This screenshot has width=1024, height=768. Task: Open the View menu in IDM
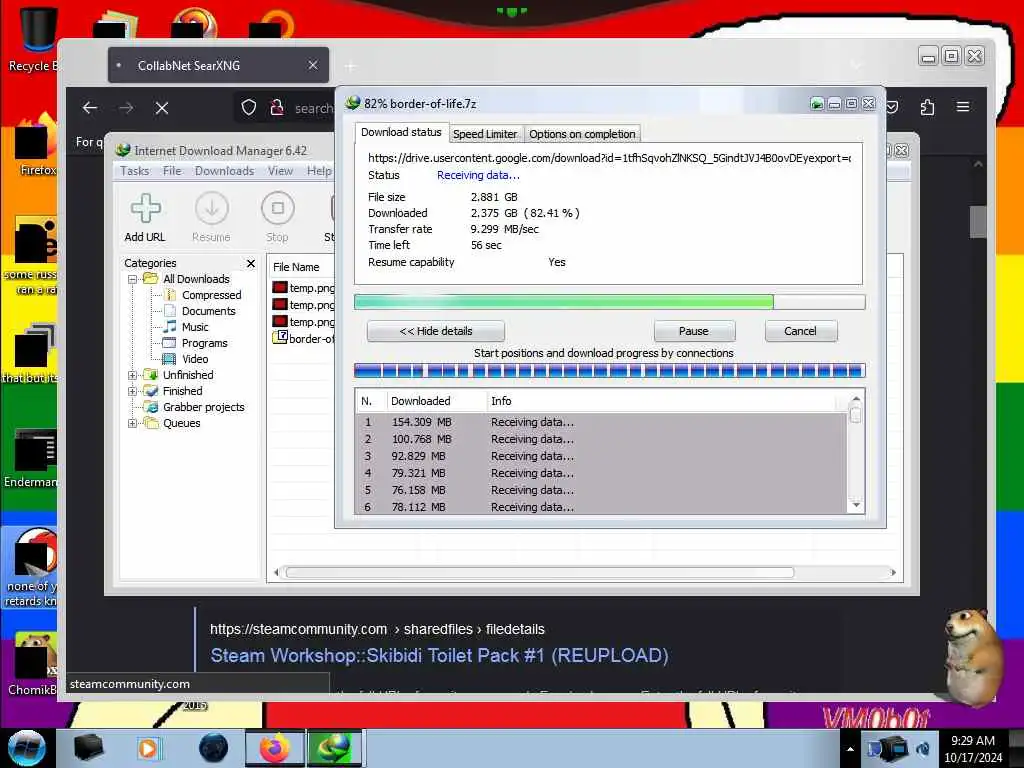tap(280, 171)
